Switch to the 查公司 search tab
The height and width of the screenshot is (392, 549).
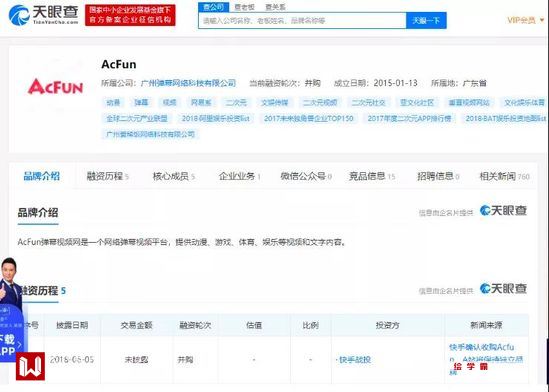213,7
